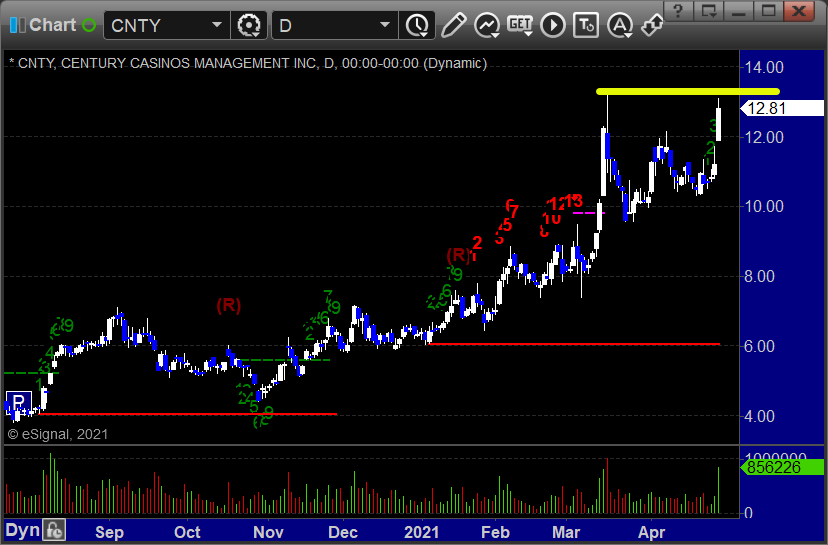Screen dimensions: 828x545
Task: Click the Chart window icon
Action: pos(17,25)
